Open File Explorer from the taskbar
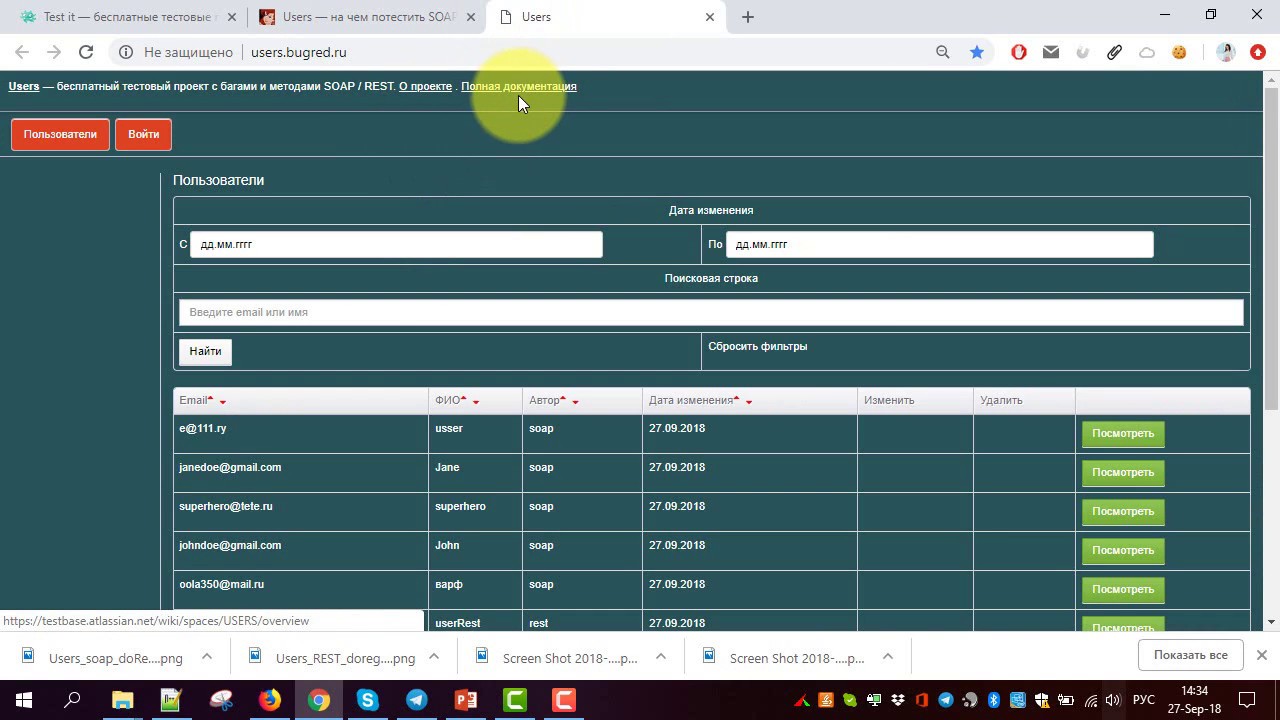1280x720 pixels. (122, 700)
